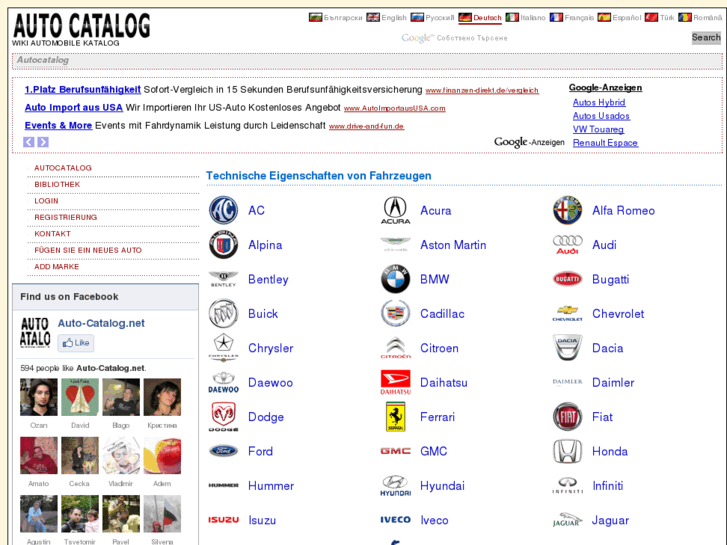Click the Autos Usados ad link
727x545 pixels.
(601, 116)
